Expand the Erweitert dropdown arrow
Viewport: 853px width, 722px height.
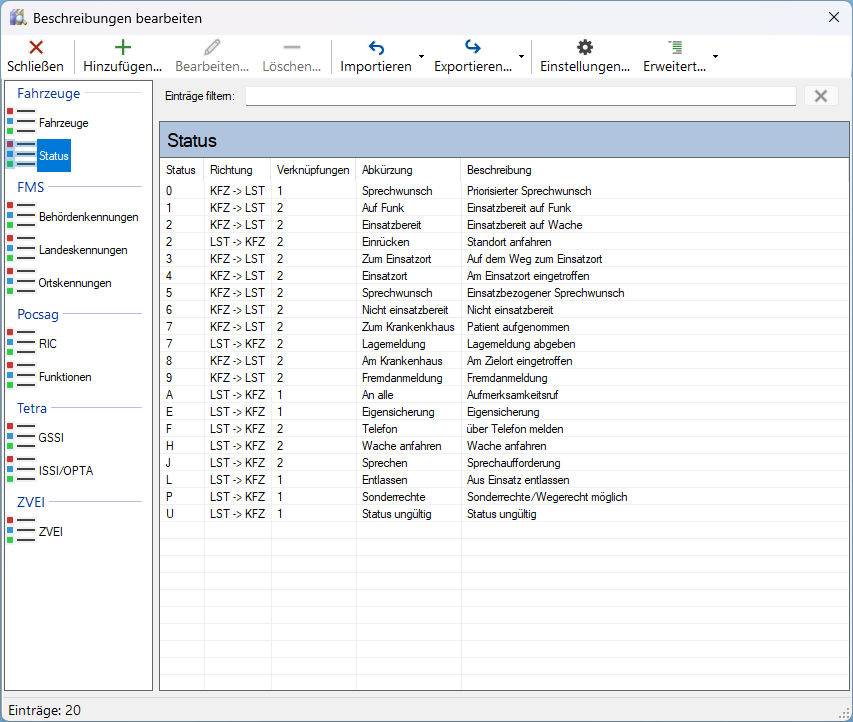coord(715,57)
